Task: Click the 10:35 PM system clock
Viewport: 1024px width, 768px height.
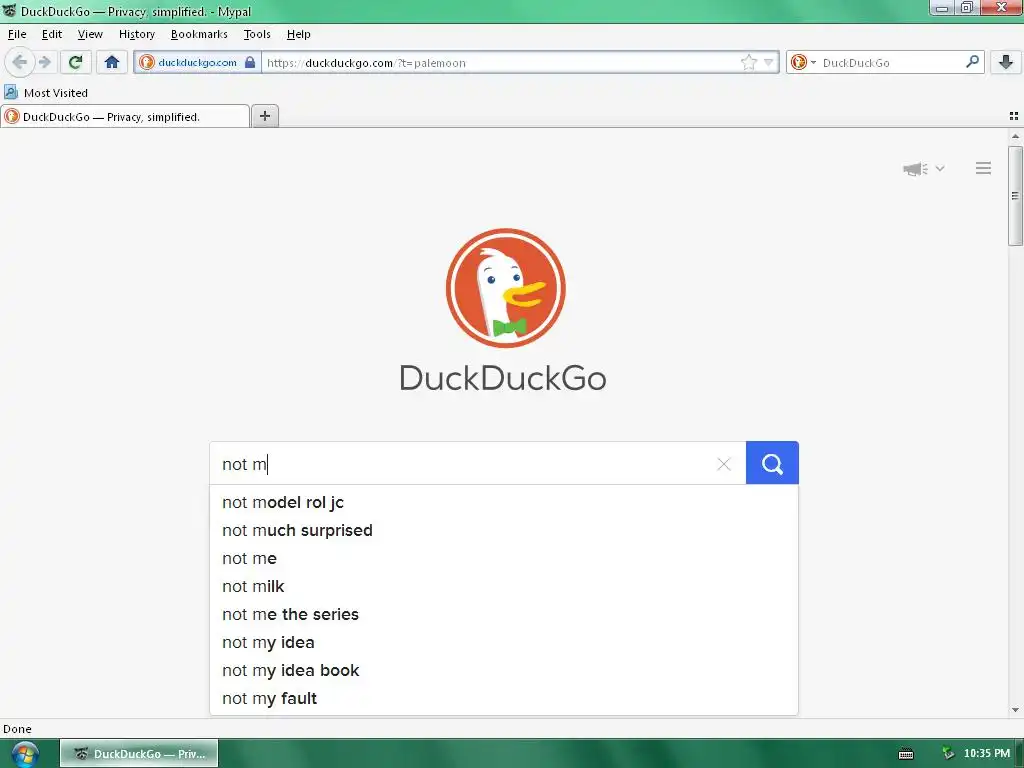Action: tap(987, 754)
